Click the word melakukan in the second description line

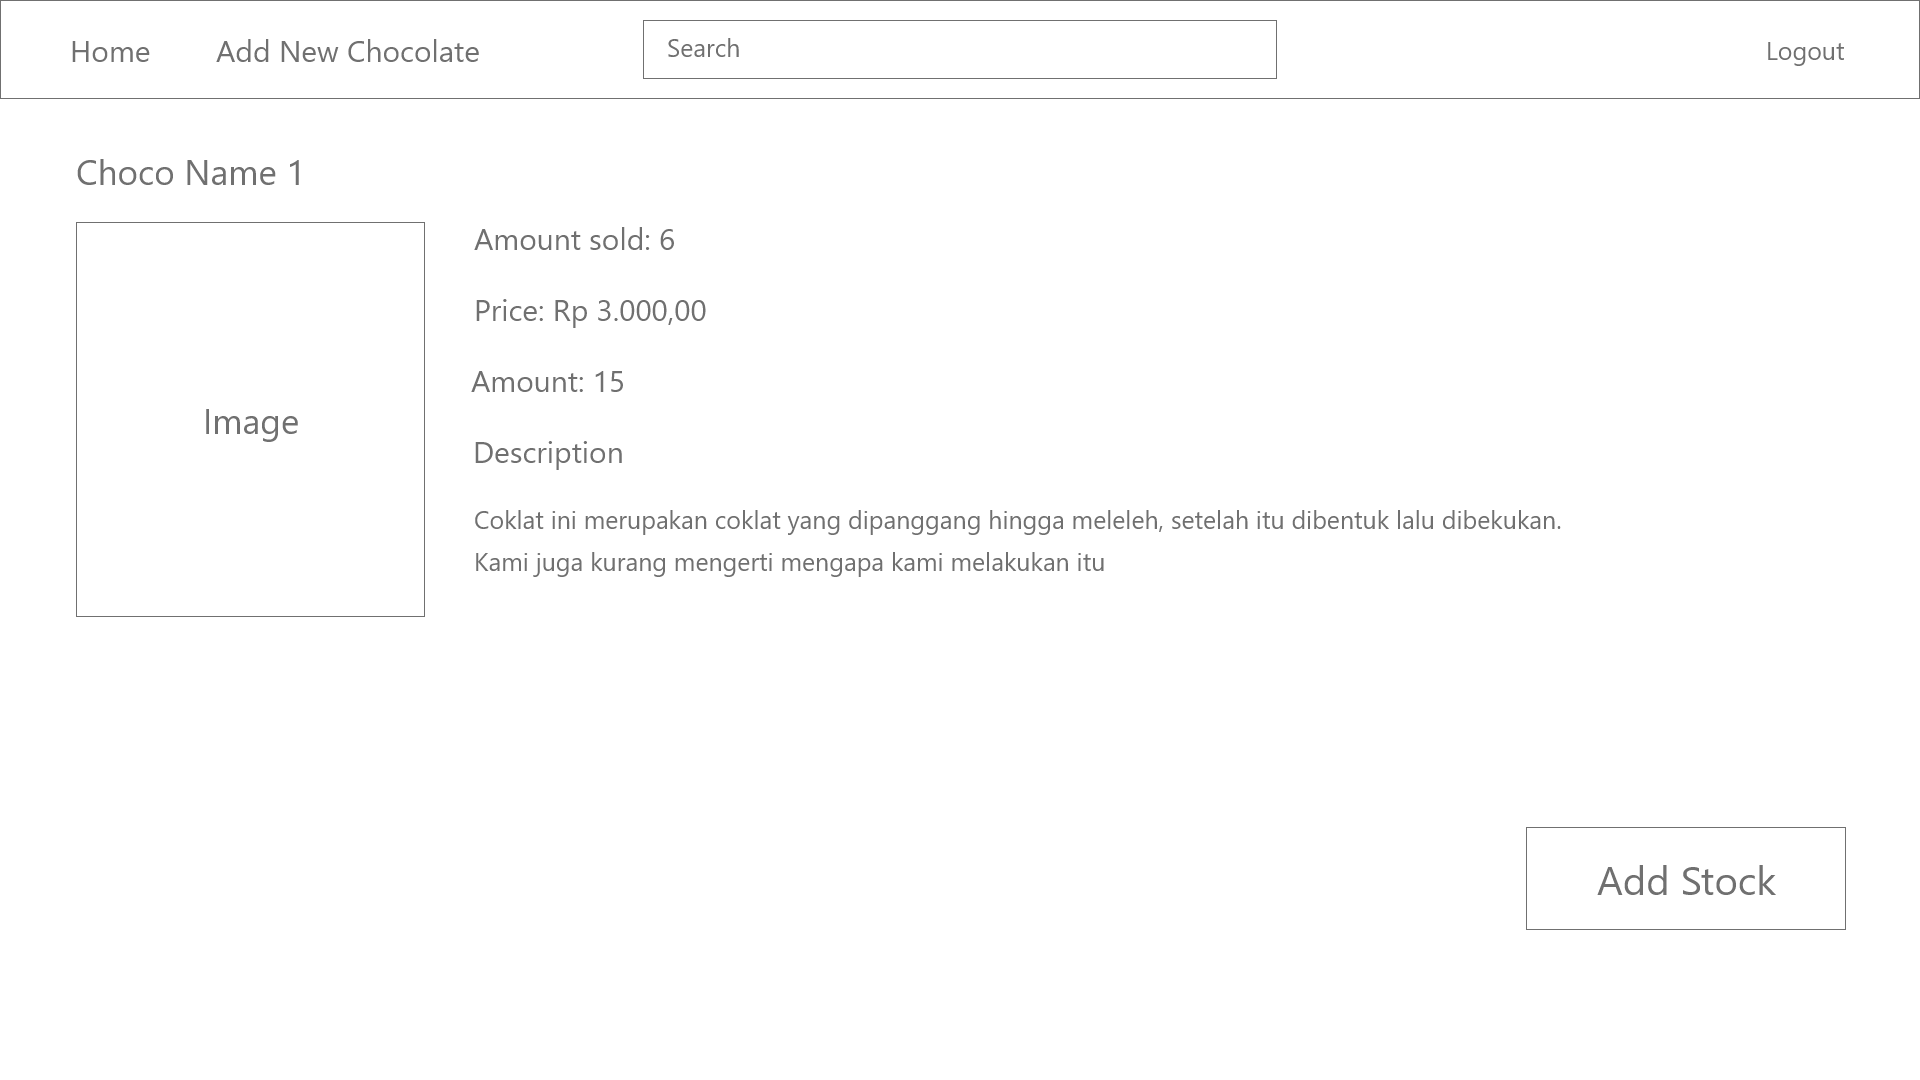pyautogui.click(x=1009, y=562)
